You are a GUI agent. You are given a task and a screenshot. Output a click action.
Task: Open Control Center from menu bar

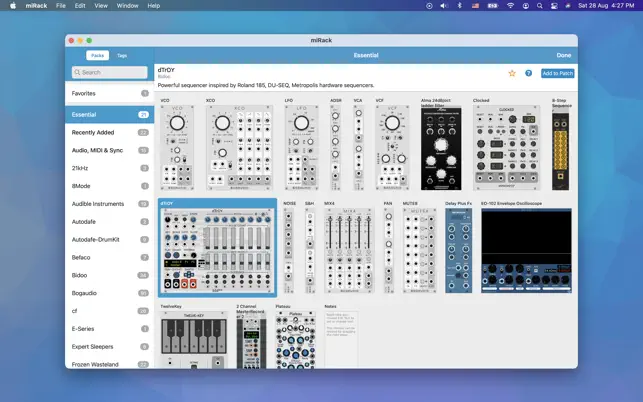554,6
